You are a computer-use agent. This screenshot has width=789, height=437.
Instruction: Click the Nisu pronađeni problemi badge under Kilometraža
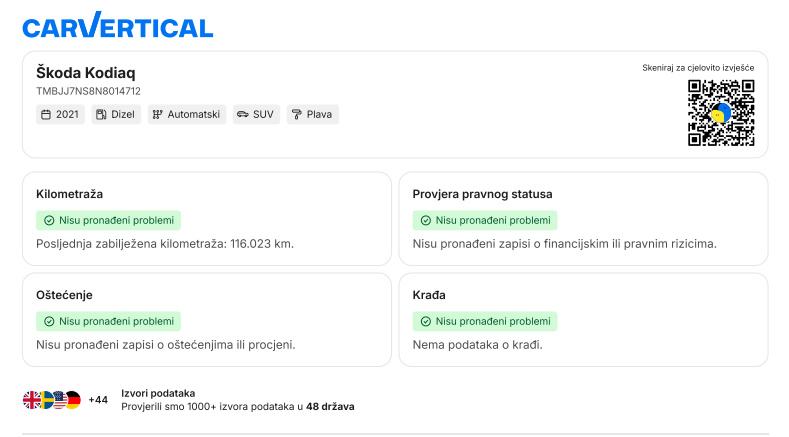point(108,221)
